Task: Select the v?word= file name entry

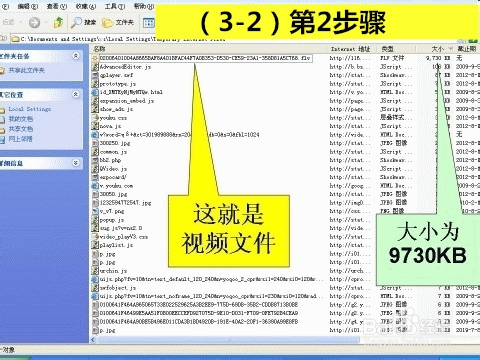Action: pyautogui.click(x=180, y=135)
